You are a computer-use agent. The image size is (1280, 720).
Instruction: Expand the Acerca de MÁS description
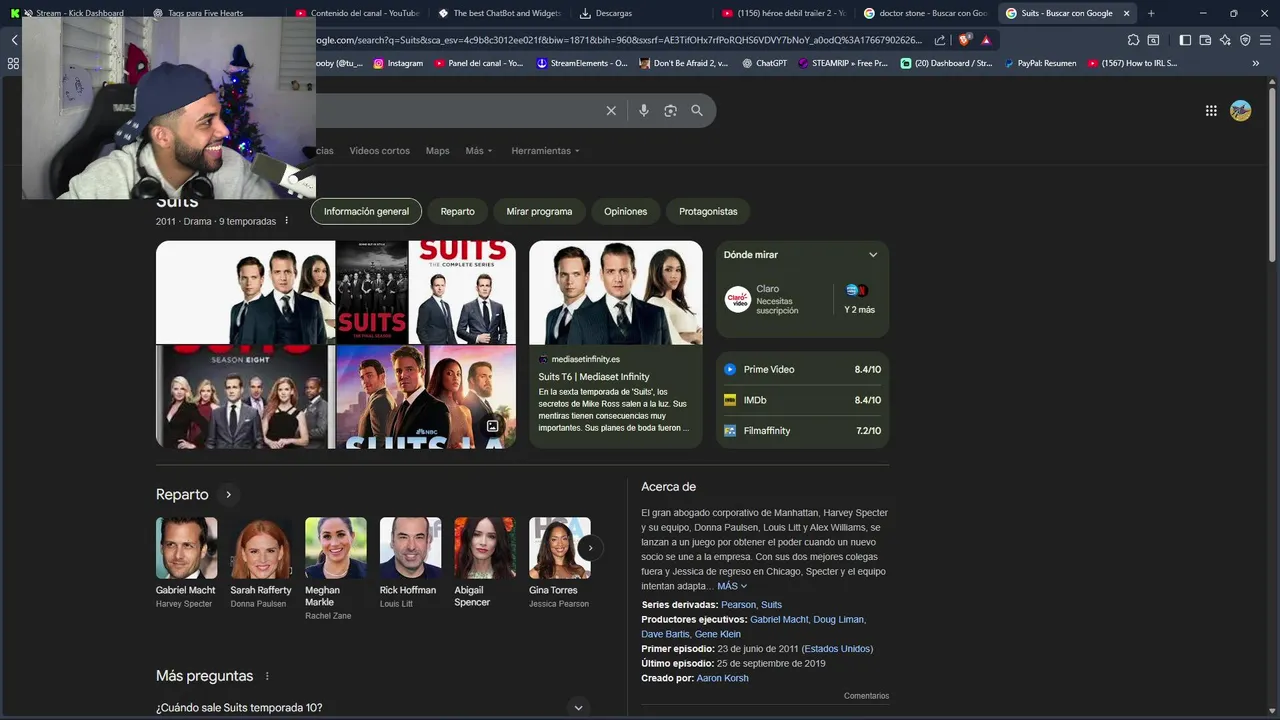(732, 586)
